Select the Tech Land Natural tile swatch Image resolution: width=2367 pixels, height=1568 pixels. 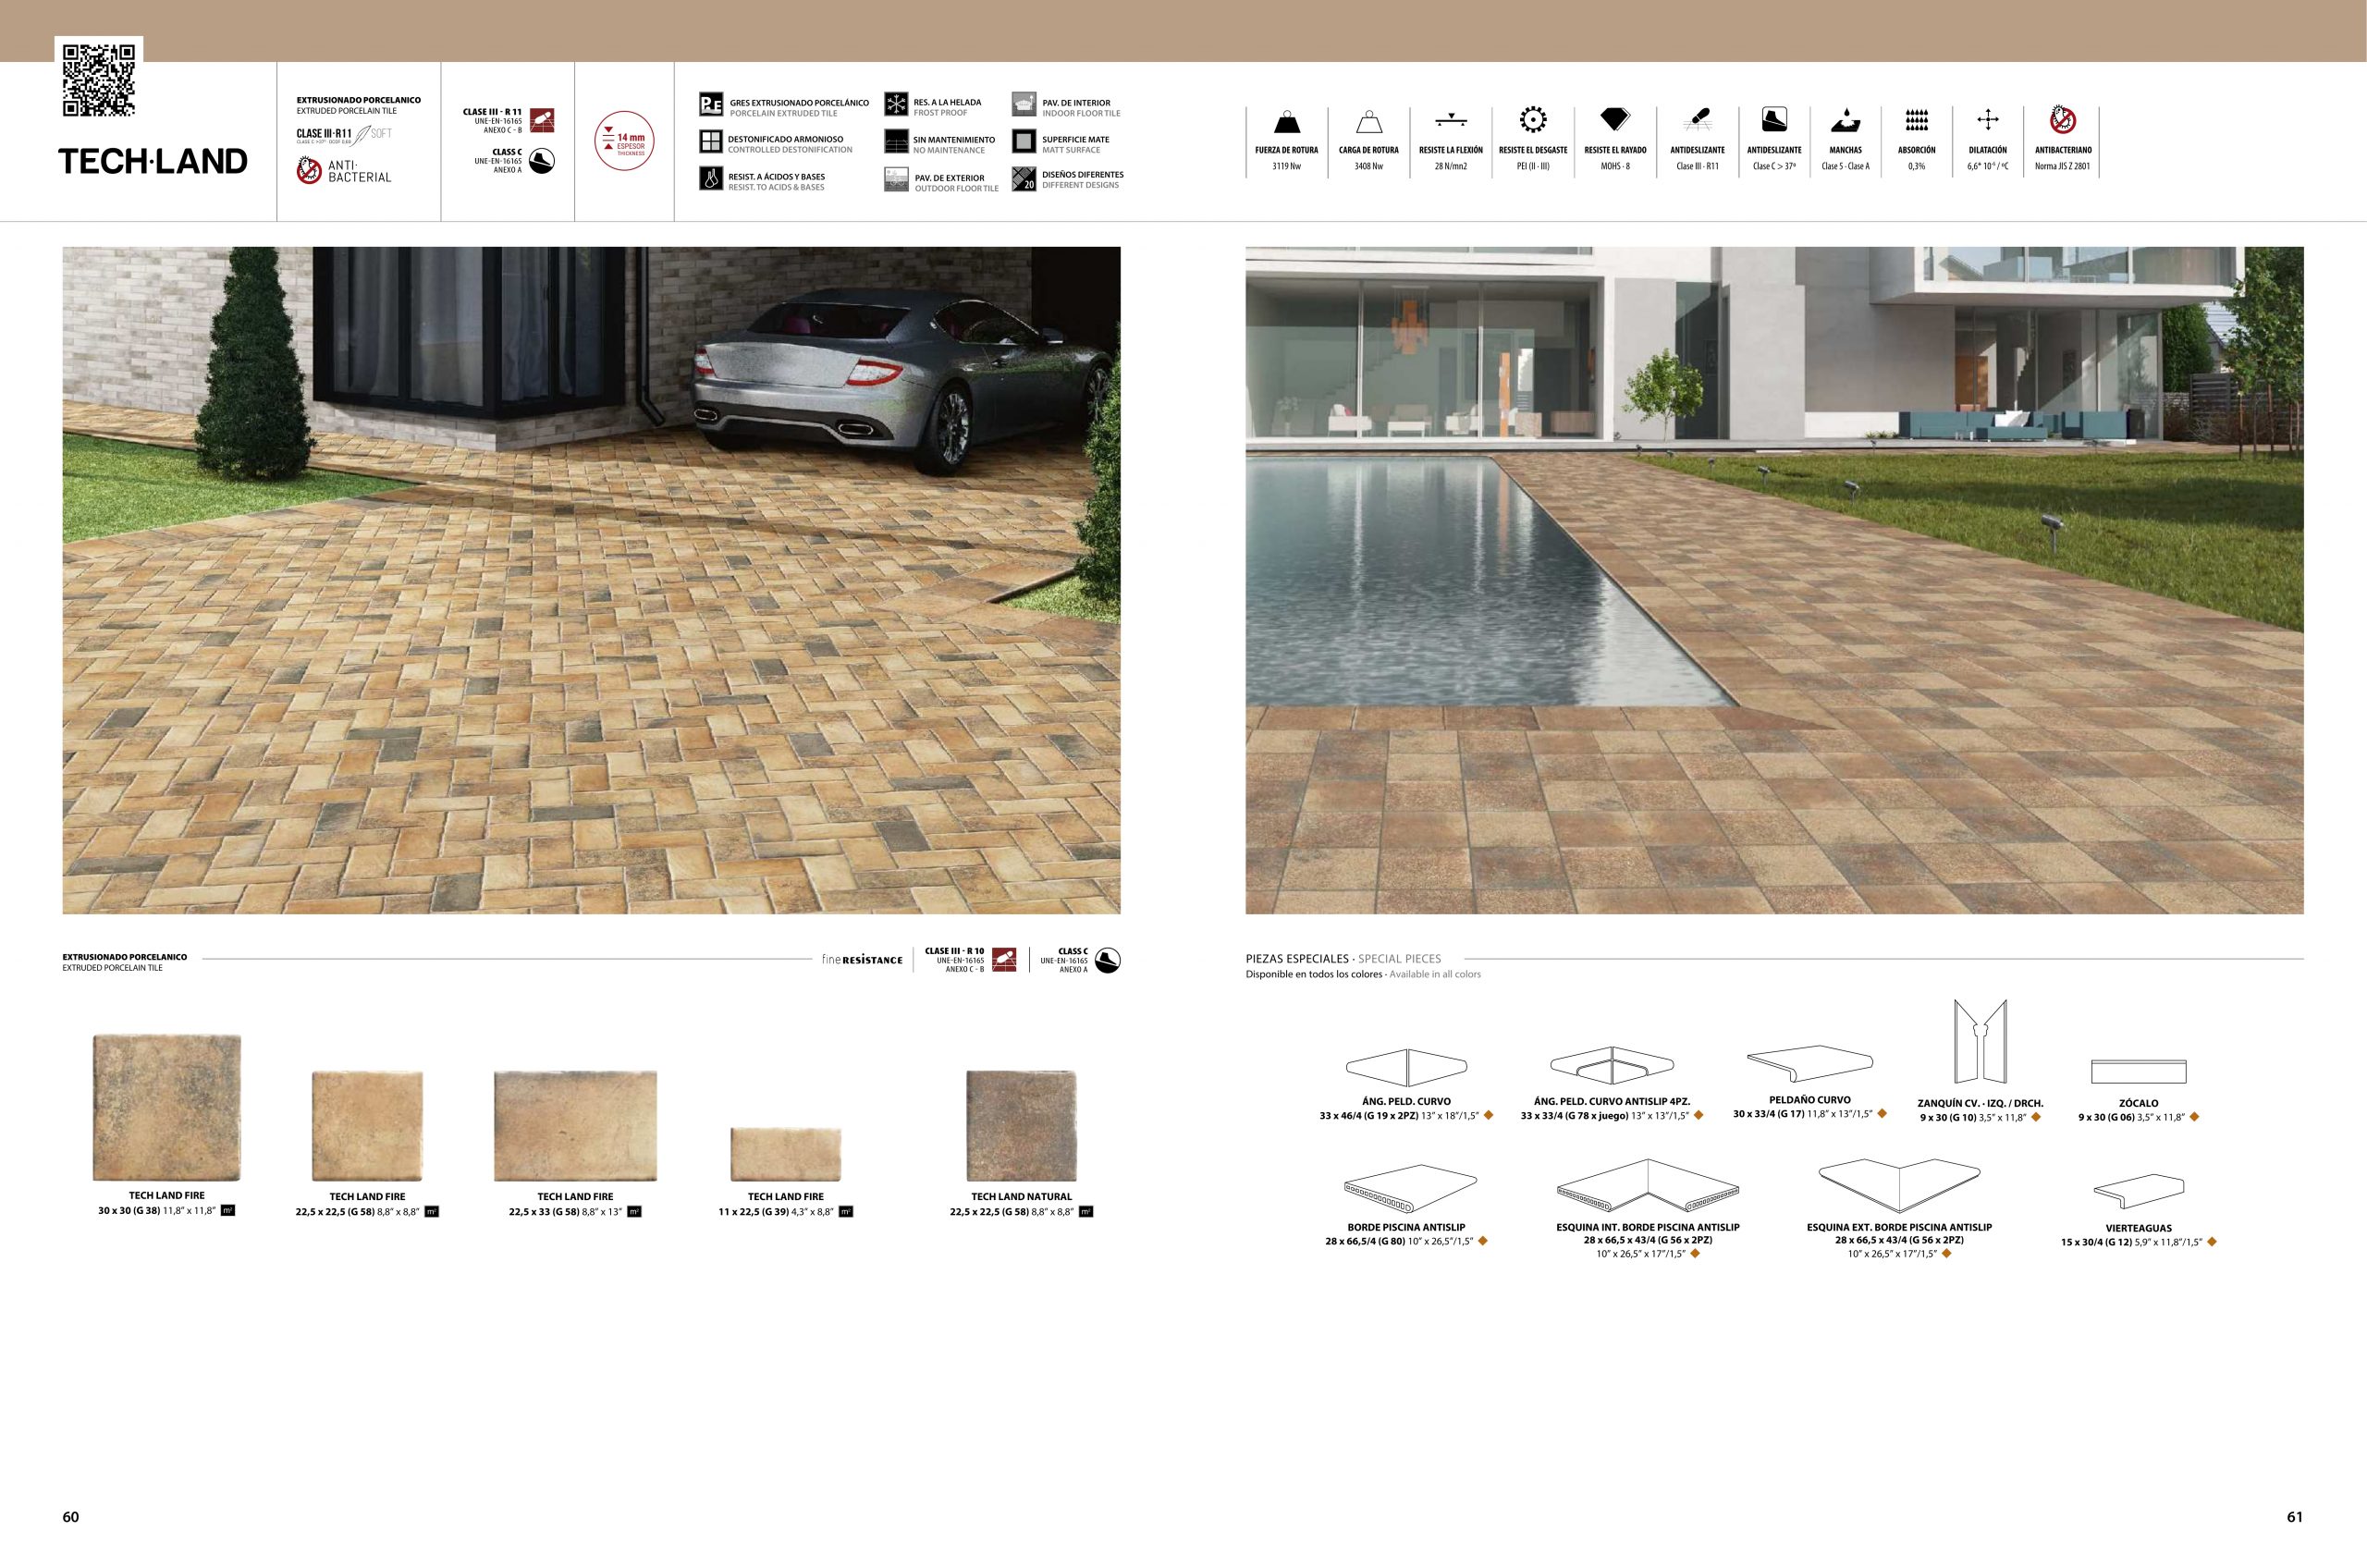click(x=1021, y=1125)
